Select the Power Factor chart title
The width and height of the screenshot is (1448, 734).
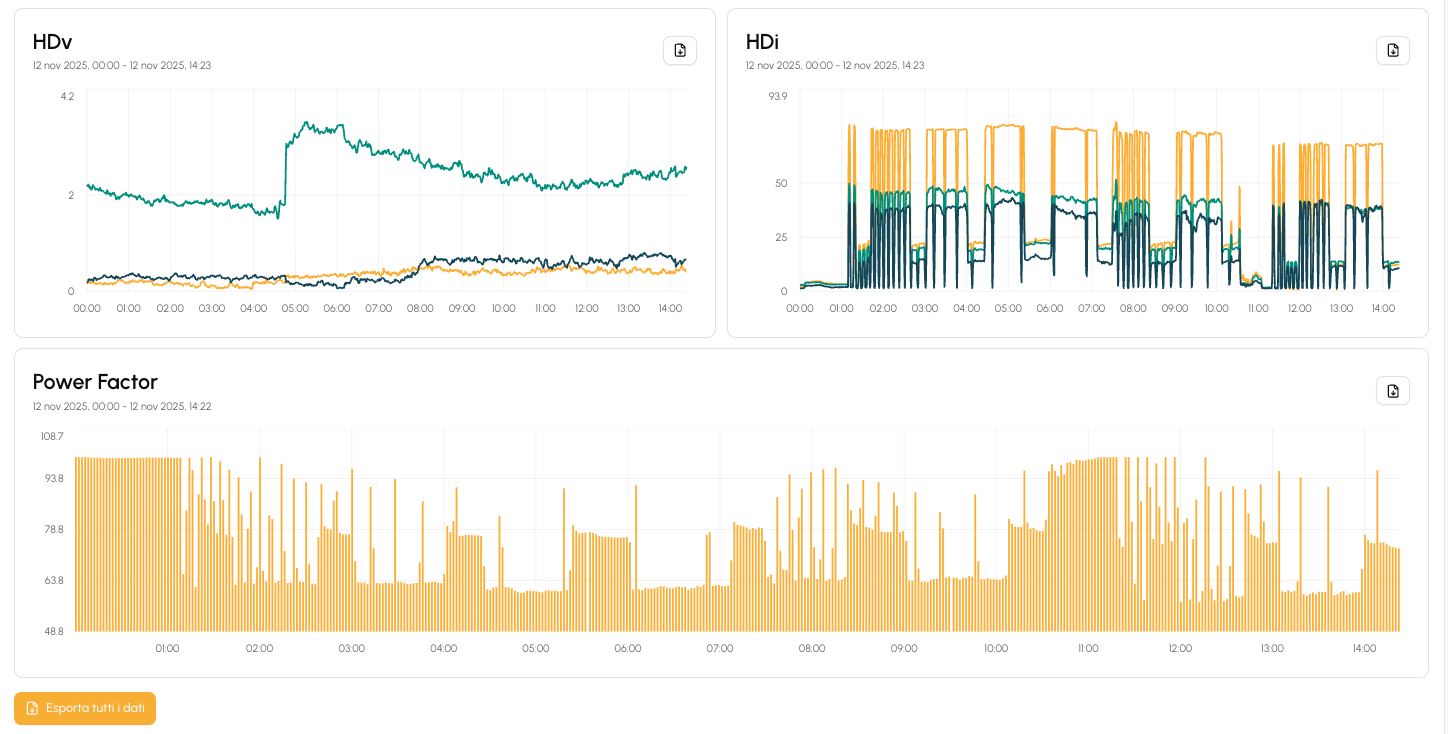[95, 382]
